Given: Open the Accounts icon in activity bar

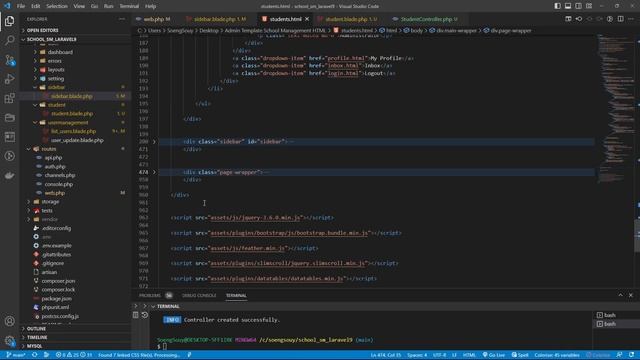Looking at the screenshot, I should coord(9,321).
